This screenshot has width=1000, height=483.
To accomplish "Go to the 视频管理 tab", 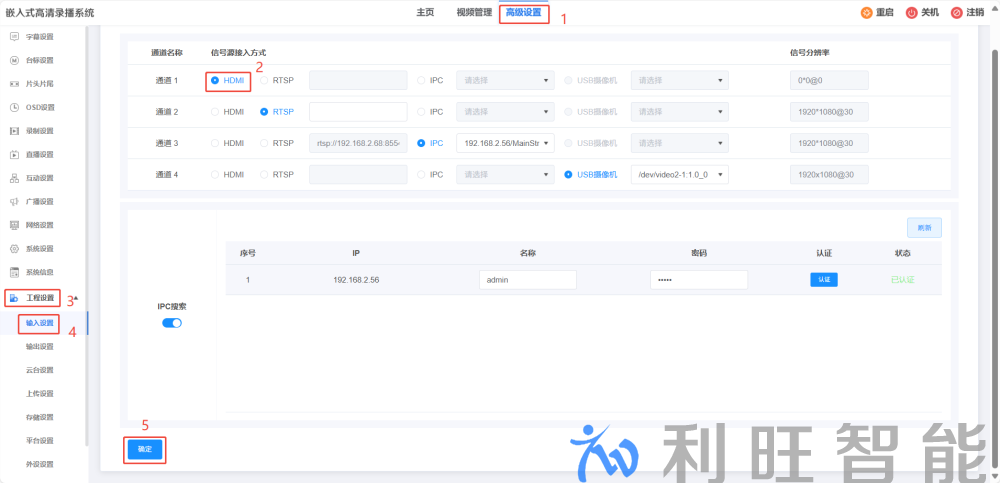I will pyautogui.click(x=474, y=12).
